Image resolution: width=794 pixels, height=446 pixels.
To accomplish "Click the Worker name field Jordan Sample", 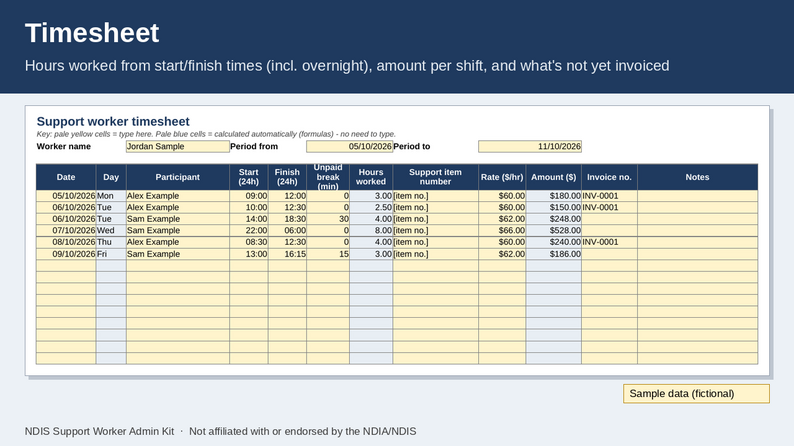I will (x=178, y=146).
